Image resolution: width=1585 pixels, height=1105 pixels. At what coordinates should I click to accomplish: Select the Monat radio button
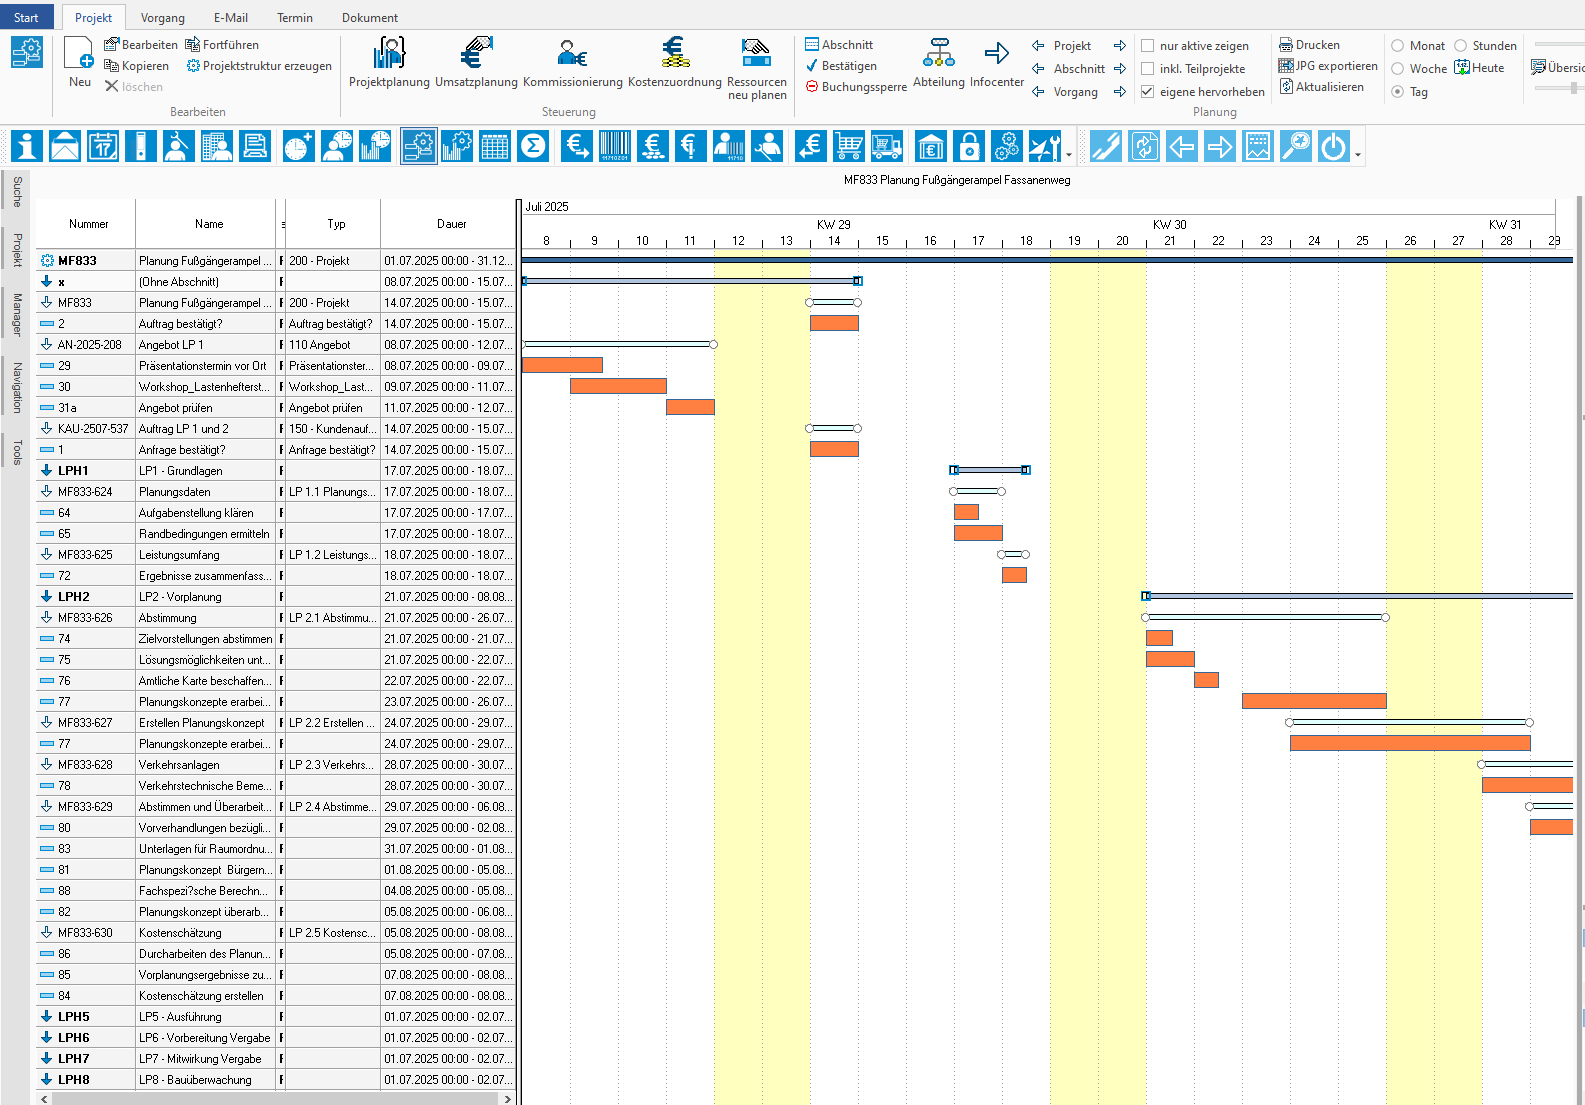point(1398,46)
